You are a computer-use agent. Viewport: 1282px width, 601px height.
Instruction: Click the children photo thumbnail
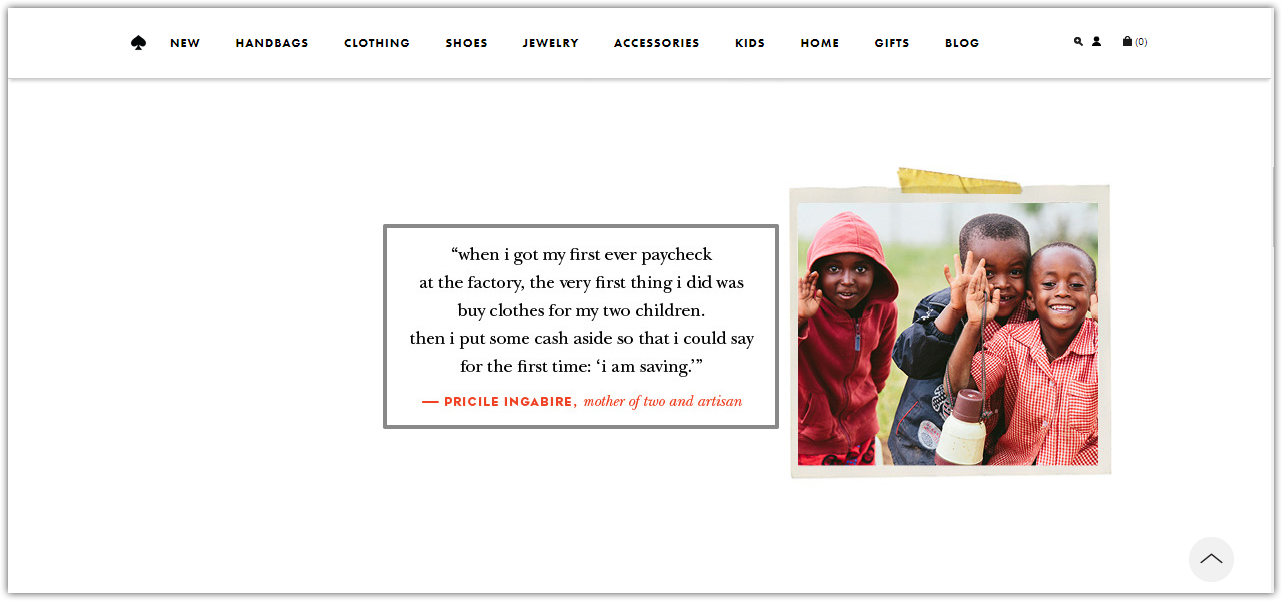pyautogui.click(x=949, y=333)
